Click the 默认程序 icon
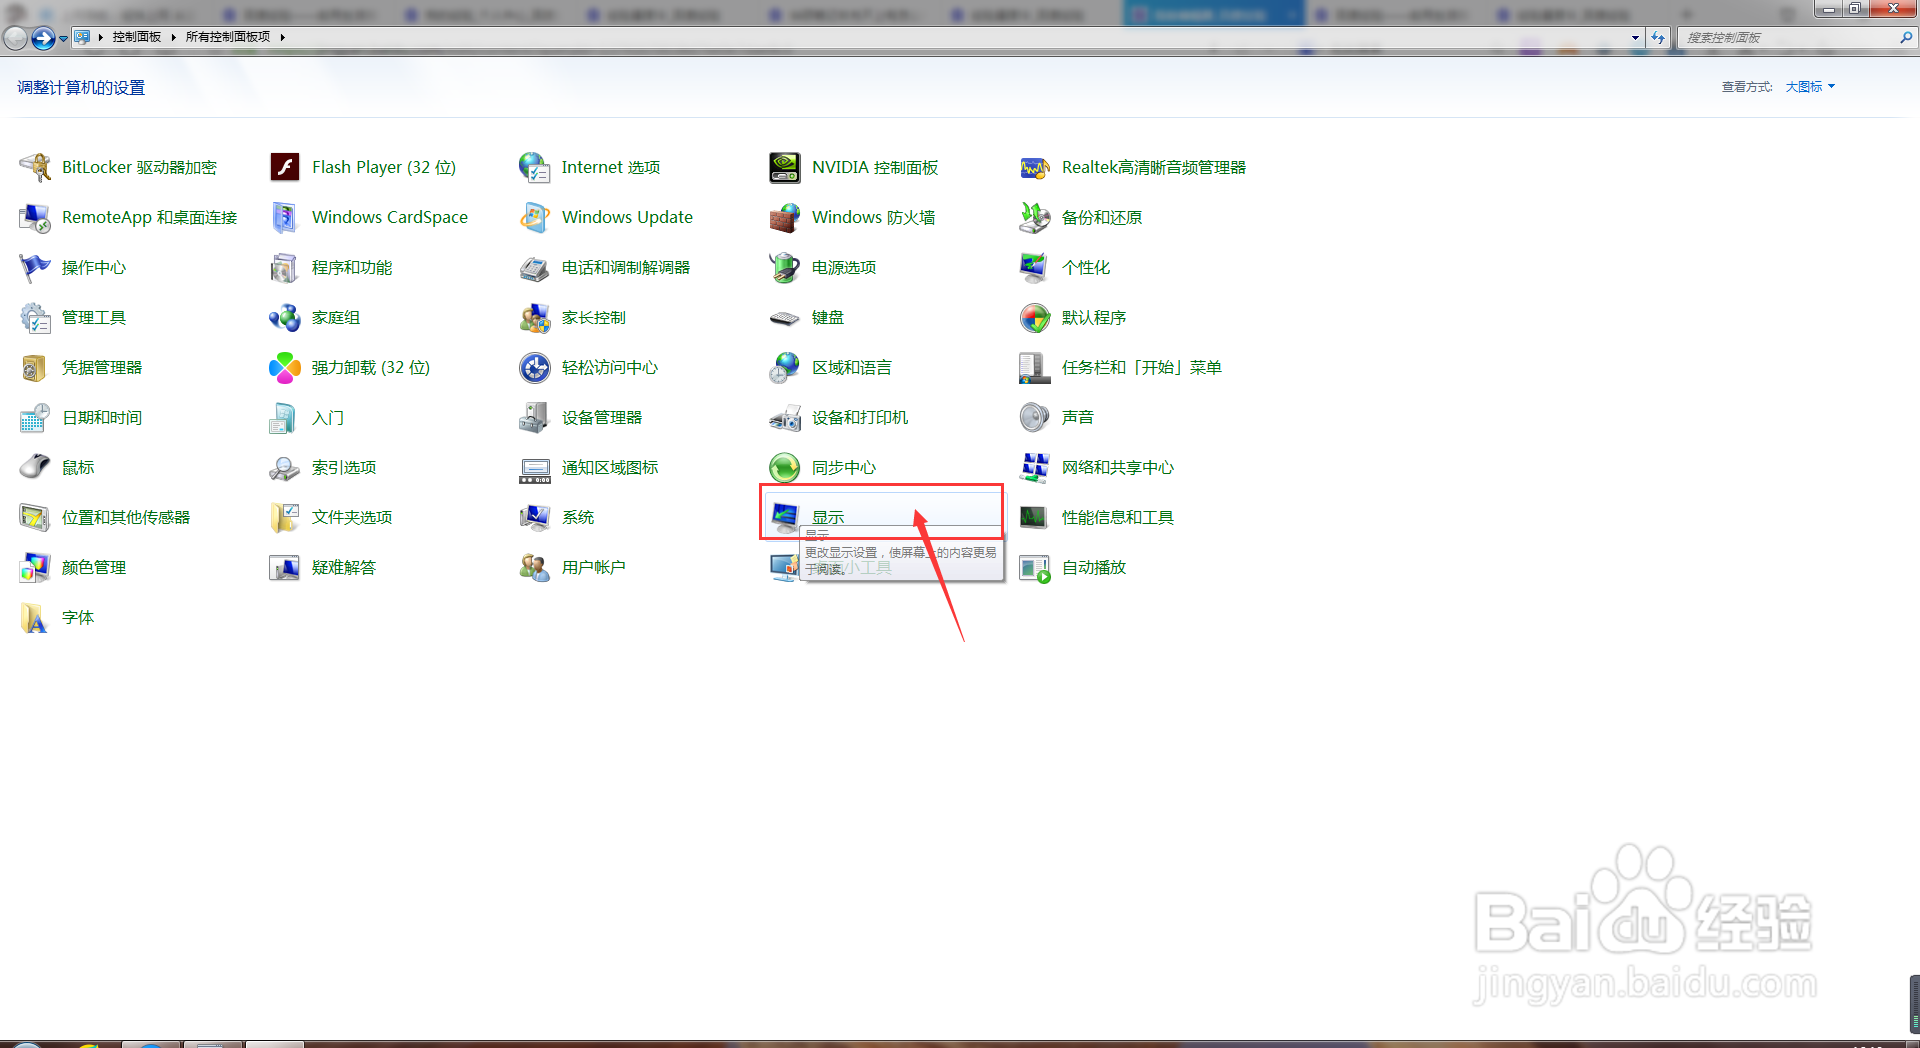The height and width of the screenshot is (1048, 1920). [1035, 317]
